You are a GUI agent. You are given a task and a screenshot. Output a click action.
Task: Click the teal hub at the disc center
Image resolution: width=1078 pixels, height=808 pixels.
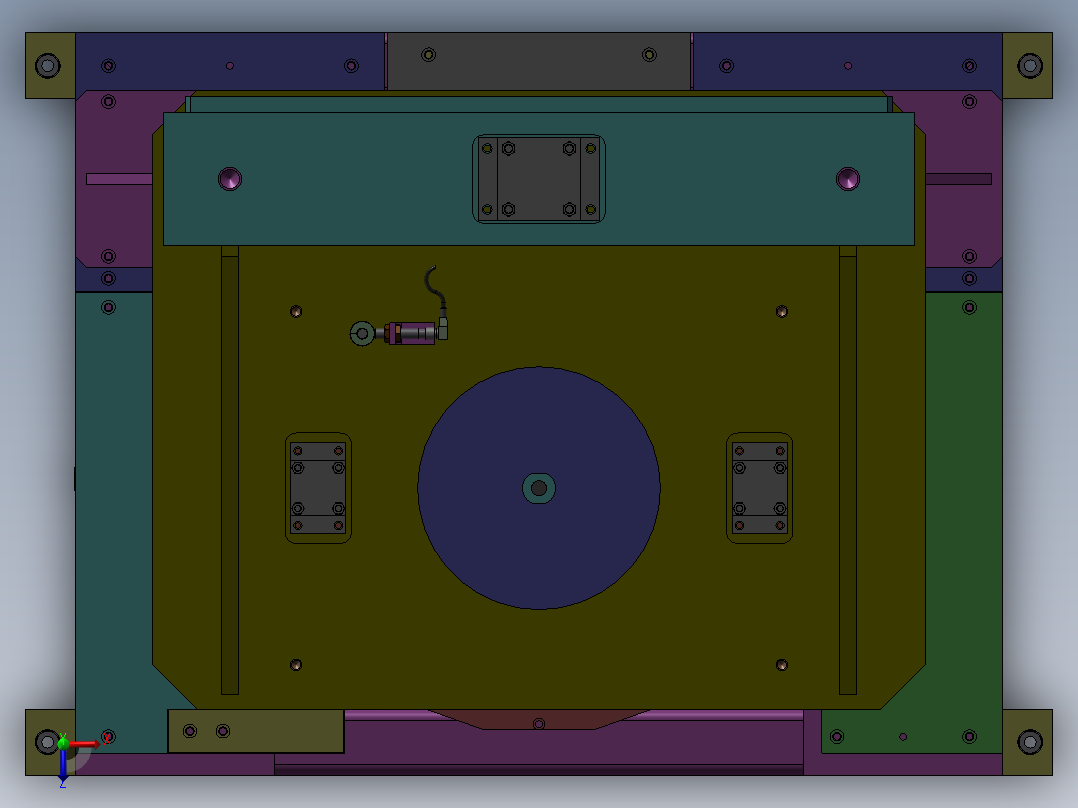point(539,488)
